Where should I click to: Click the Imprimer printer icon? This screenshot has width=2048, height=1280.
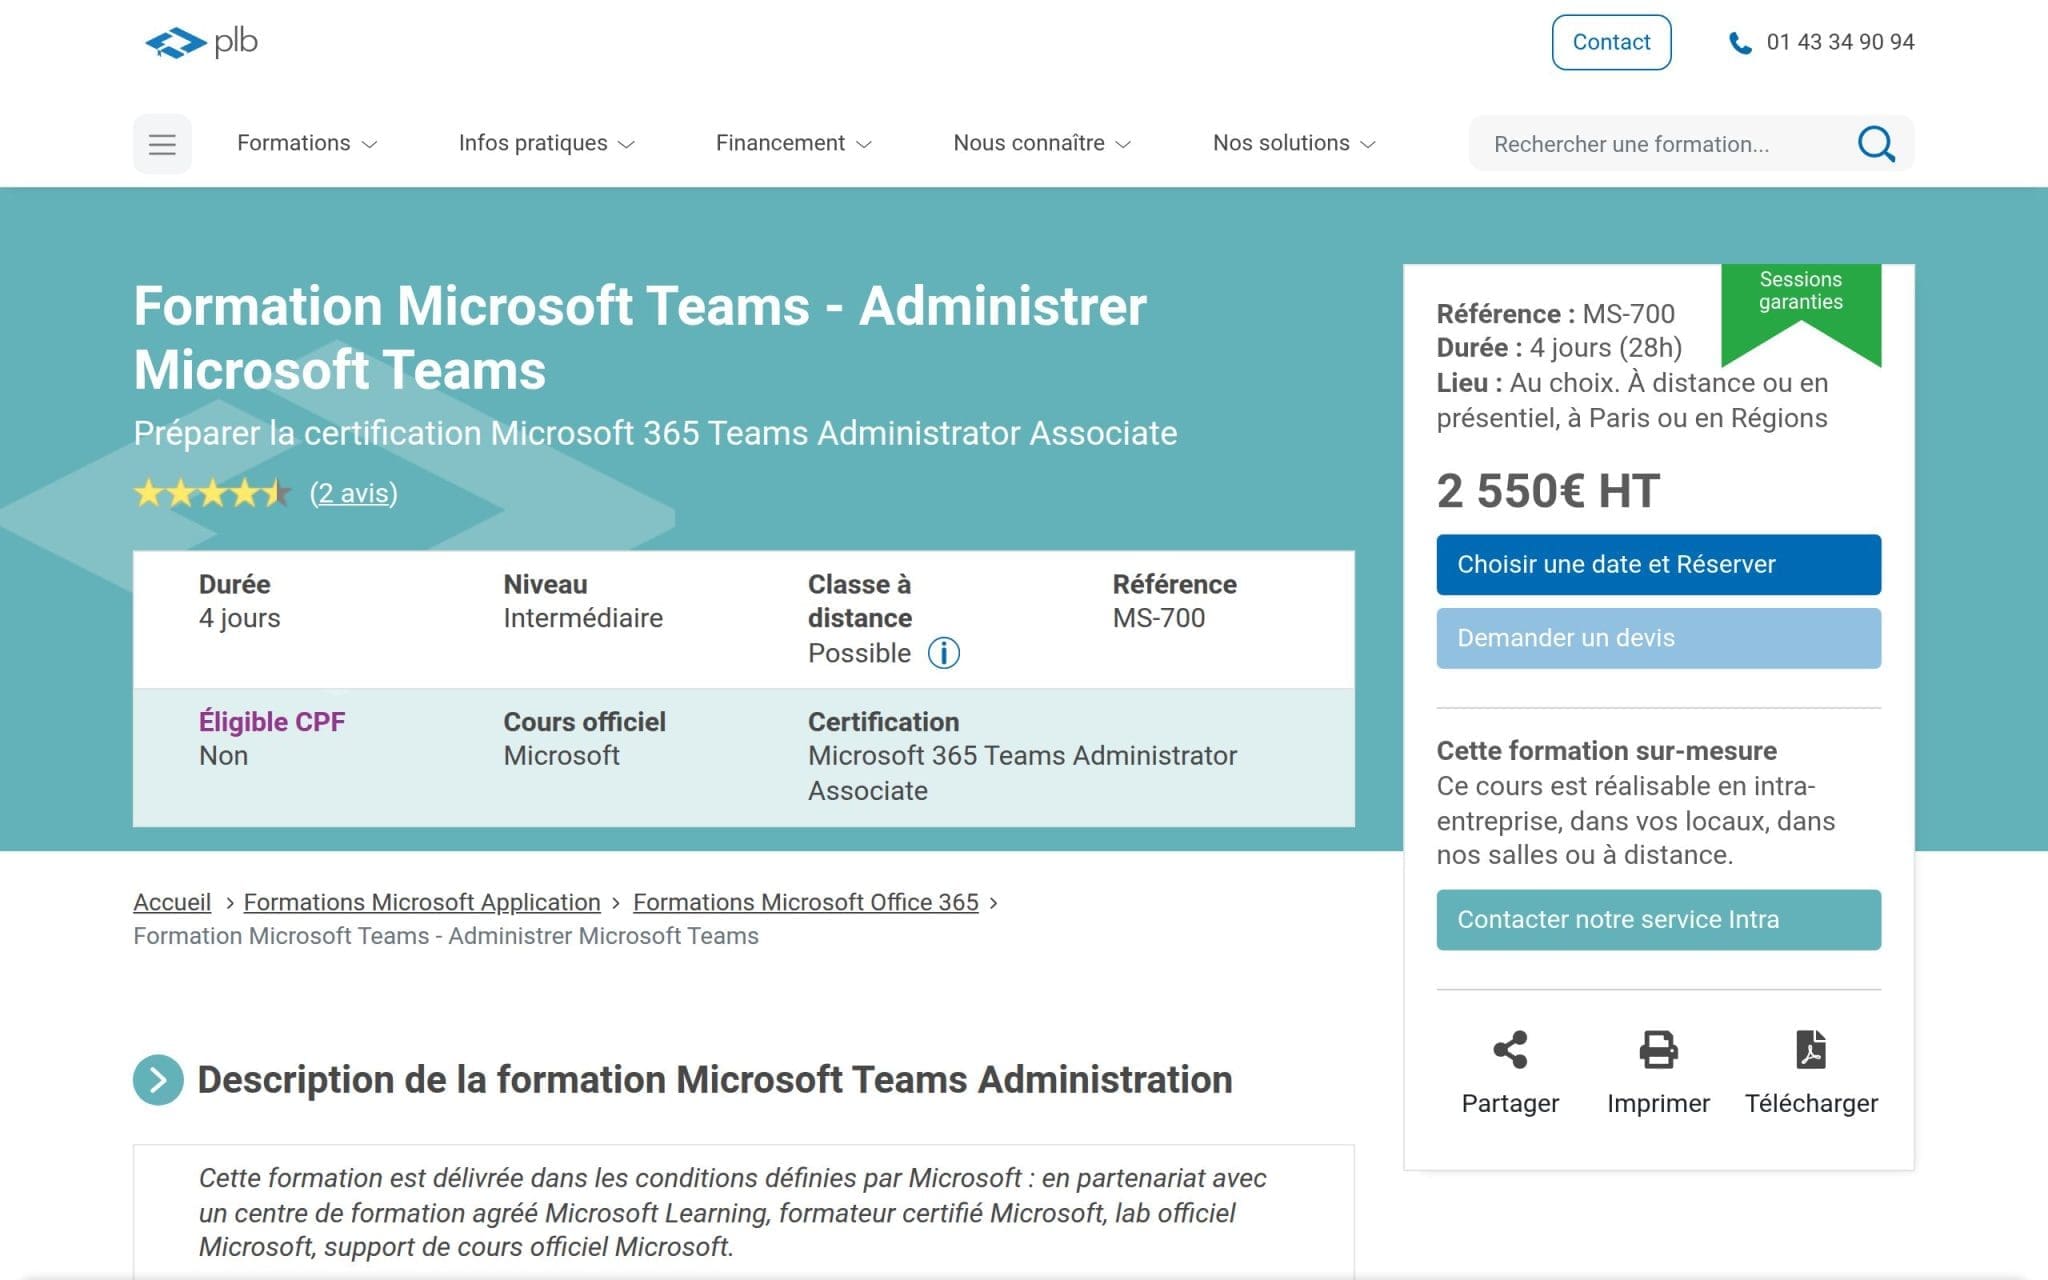pos(1658,1050)
